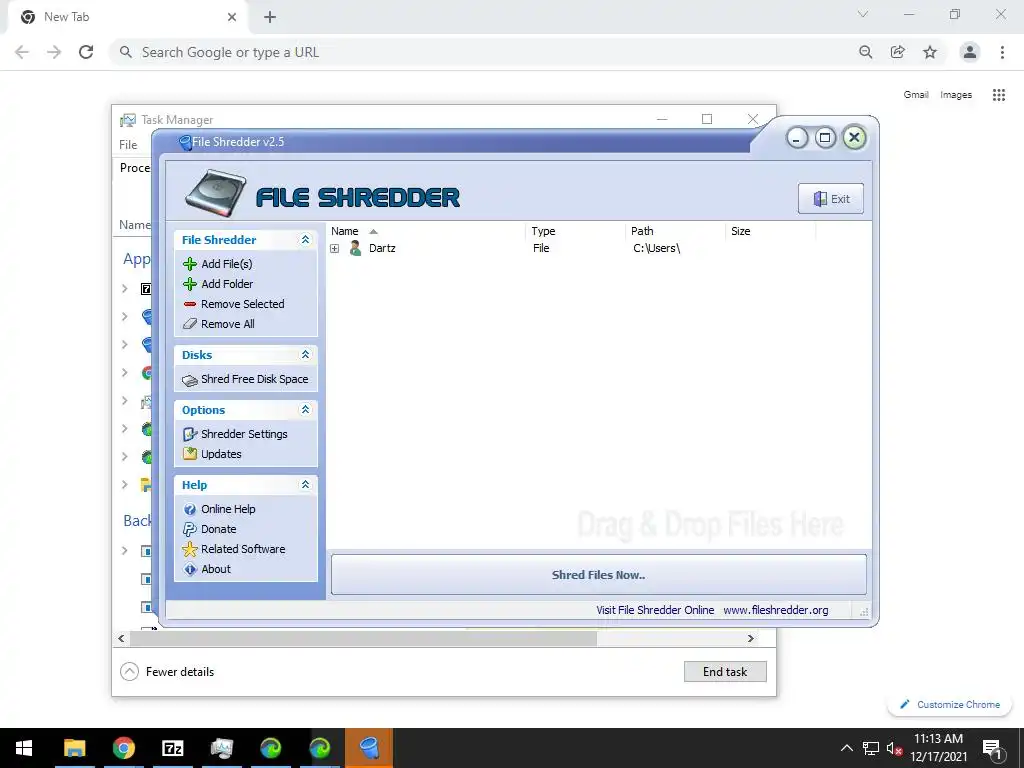
Task: Click the share page icon in Chrome
Action: [x=898, y=52]
